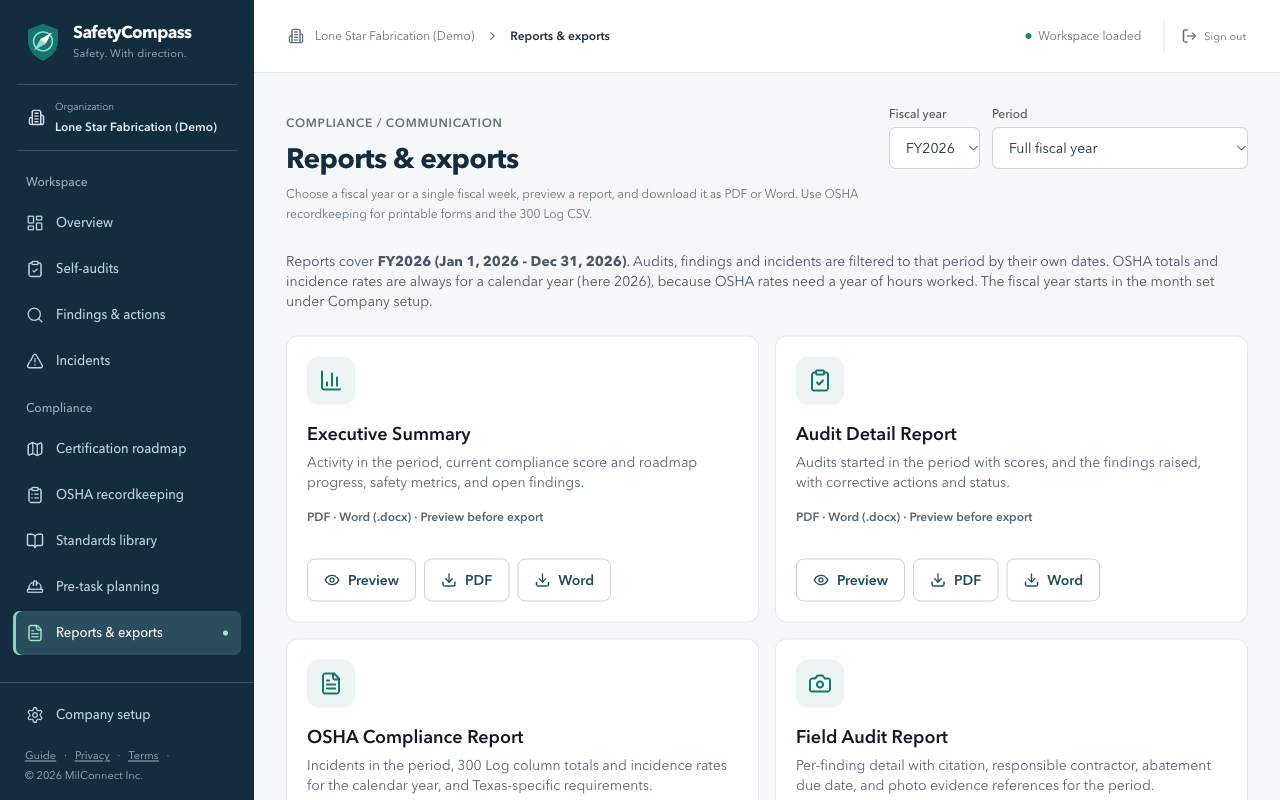Click the Executive Summary bar chart icon
Screen dimensions: 1280x800
(x=331, y=381)
